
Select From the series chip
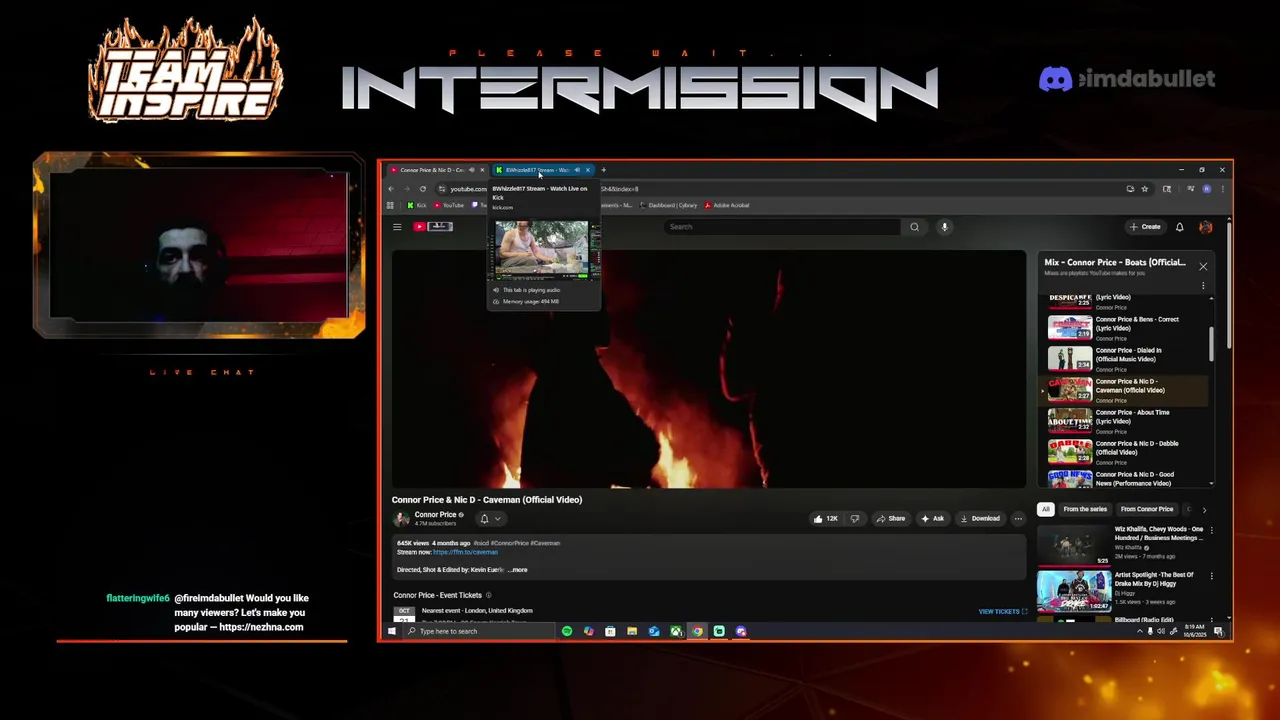1085,509
